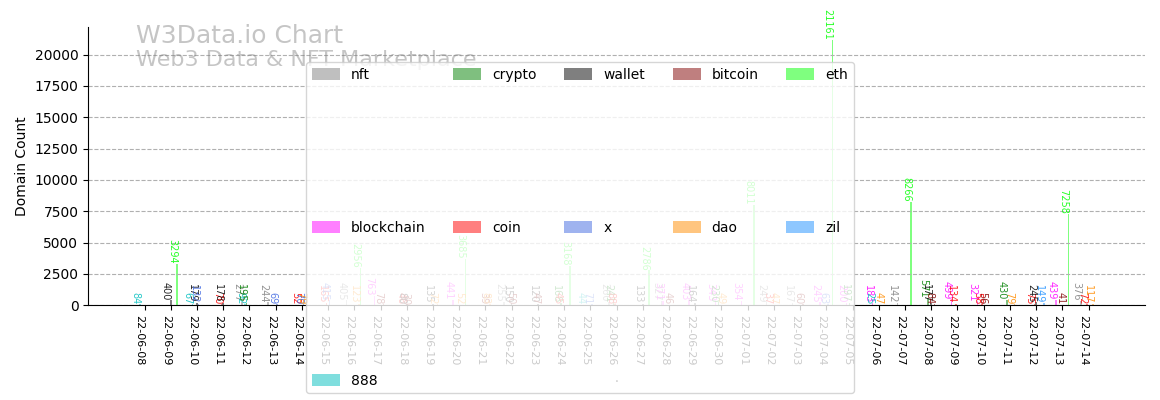Click the Web3 Data & NFT Marketplace subtitle
This screenshot has width=1160, height=400.
[306, 59]
